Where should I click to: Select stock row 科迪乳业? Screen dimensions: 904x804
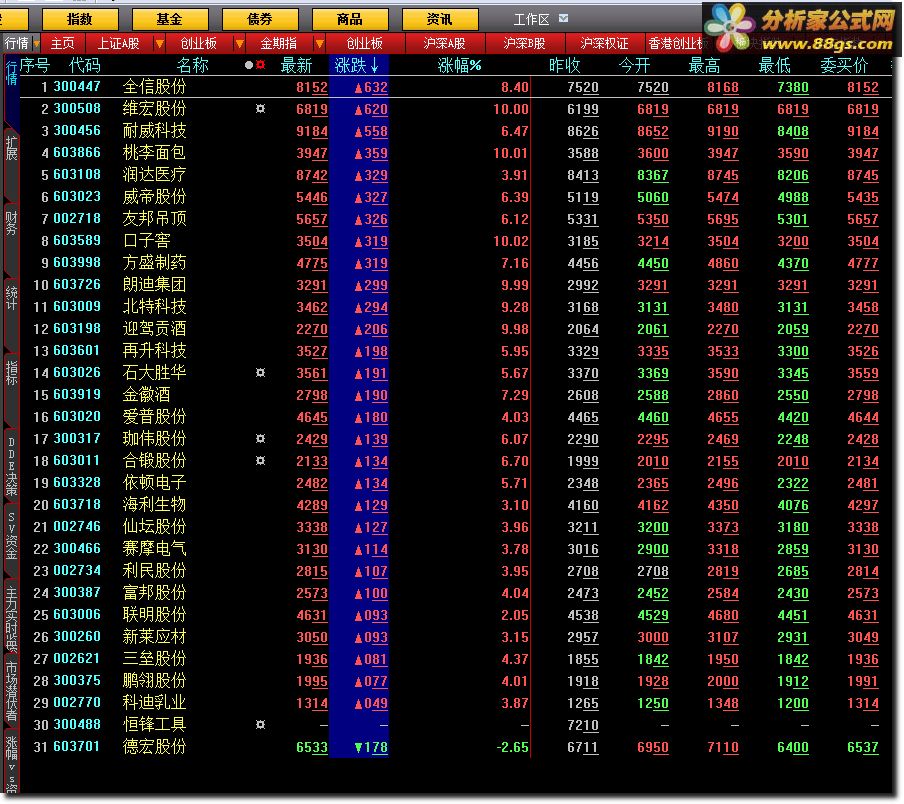pos(455,703)
